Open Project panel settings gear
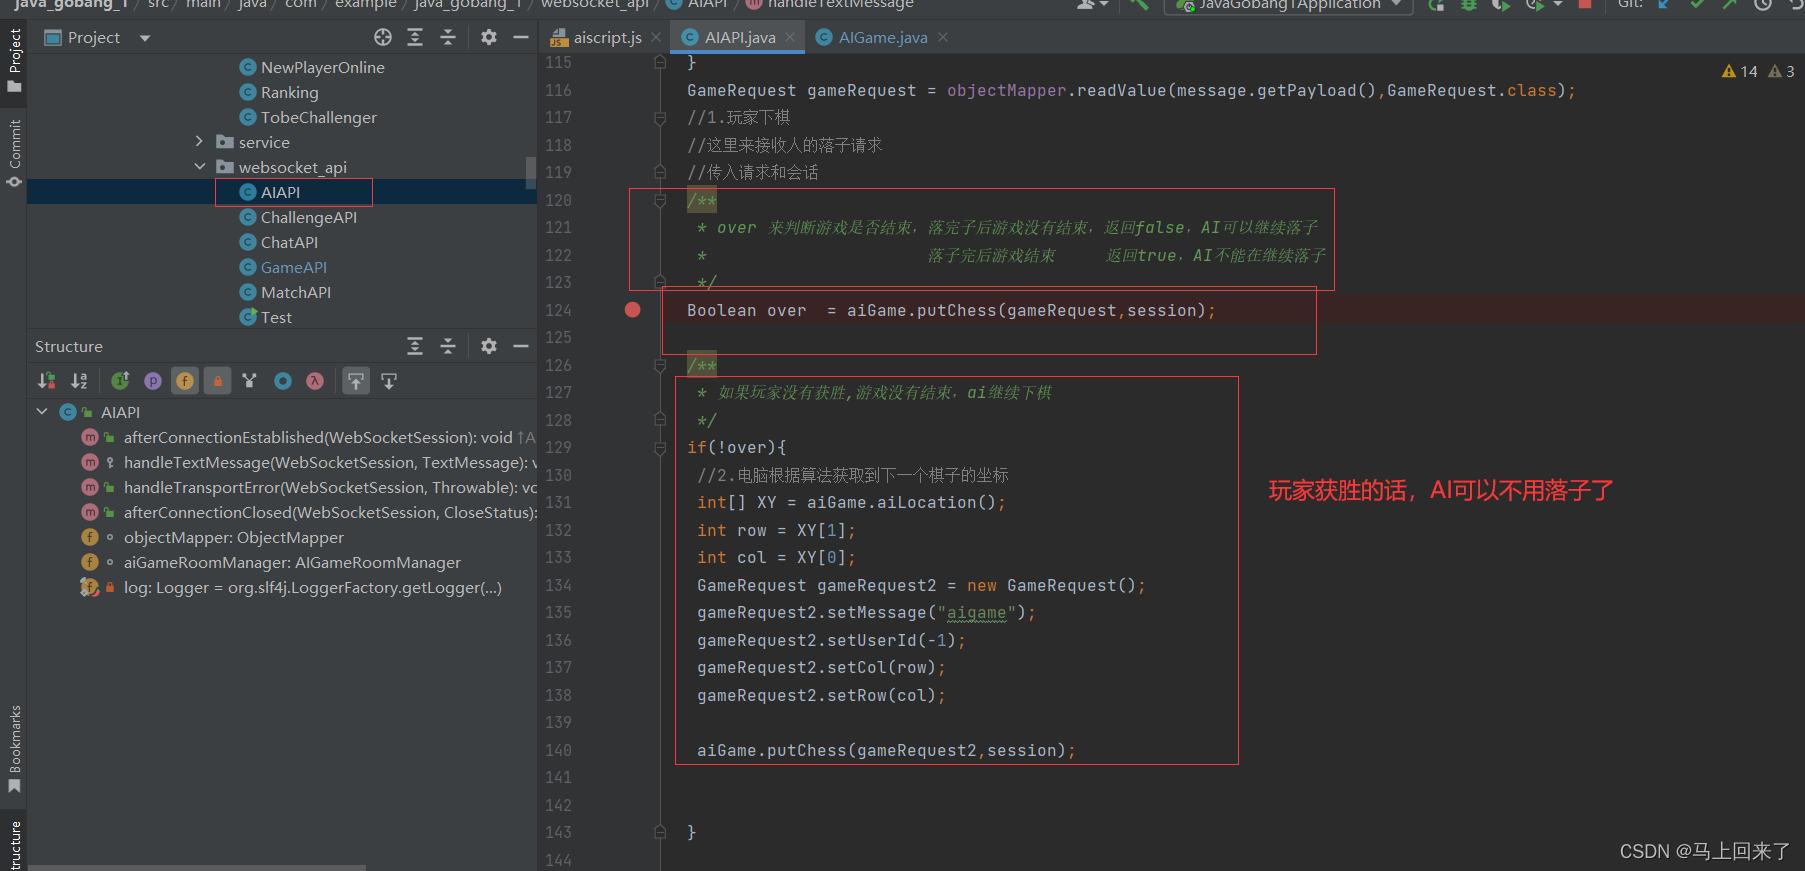The height and width of the screenshot is (871, 1805). point(488,37)
